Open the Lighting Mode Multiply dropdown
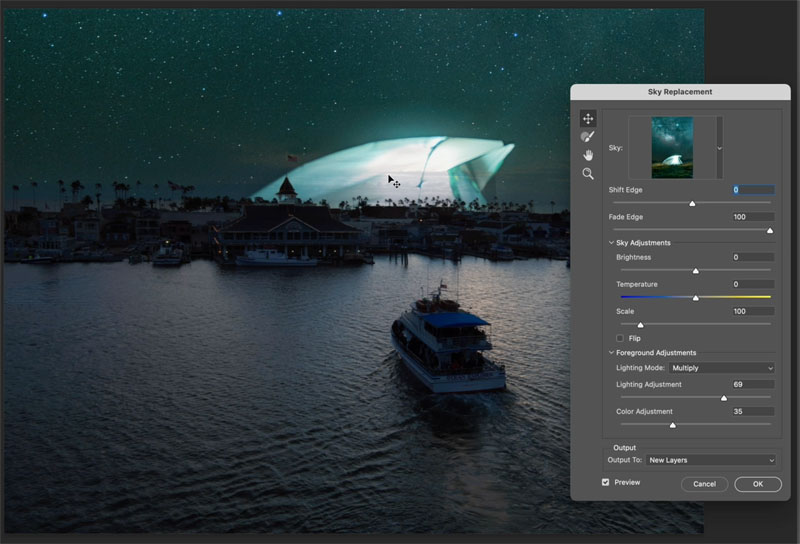The width and height of the screenshot is (800, 544). pos(722,368)
